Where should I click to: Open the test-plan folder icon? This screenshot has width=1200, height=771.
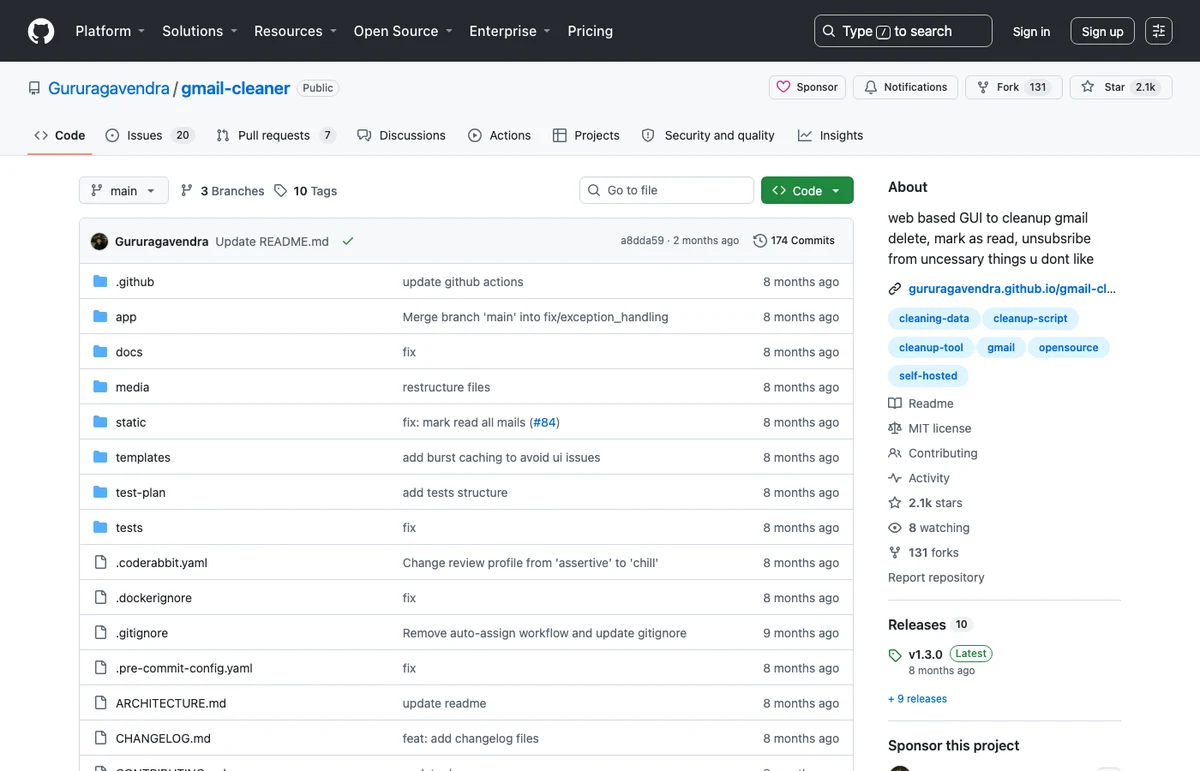pos(100,492)
